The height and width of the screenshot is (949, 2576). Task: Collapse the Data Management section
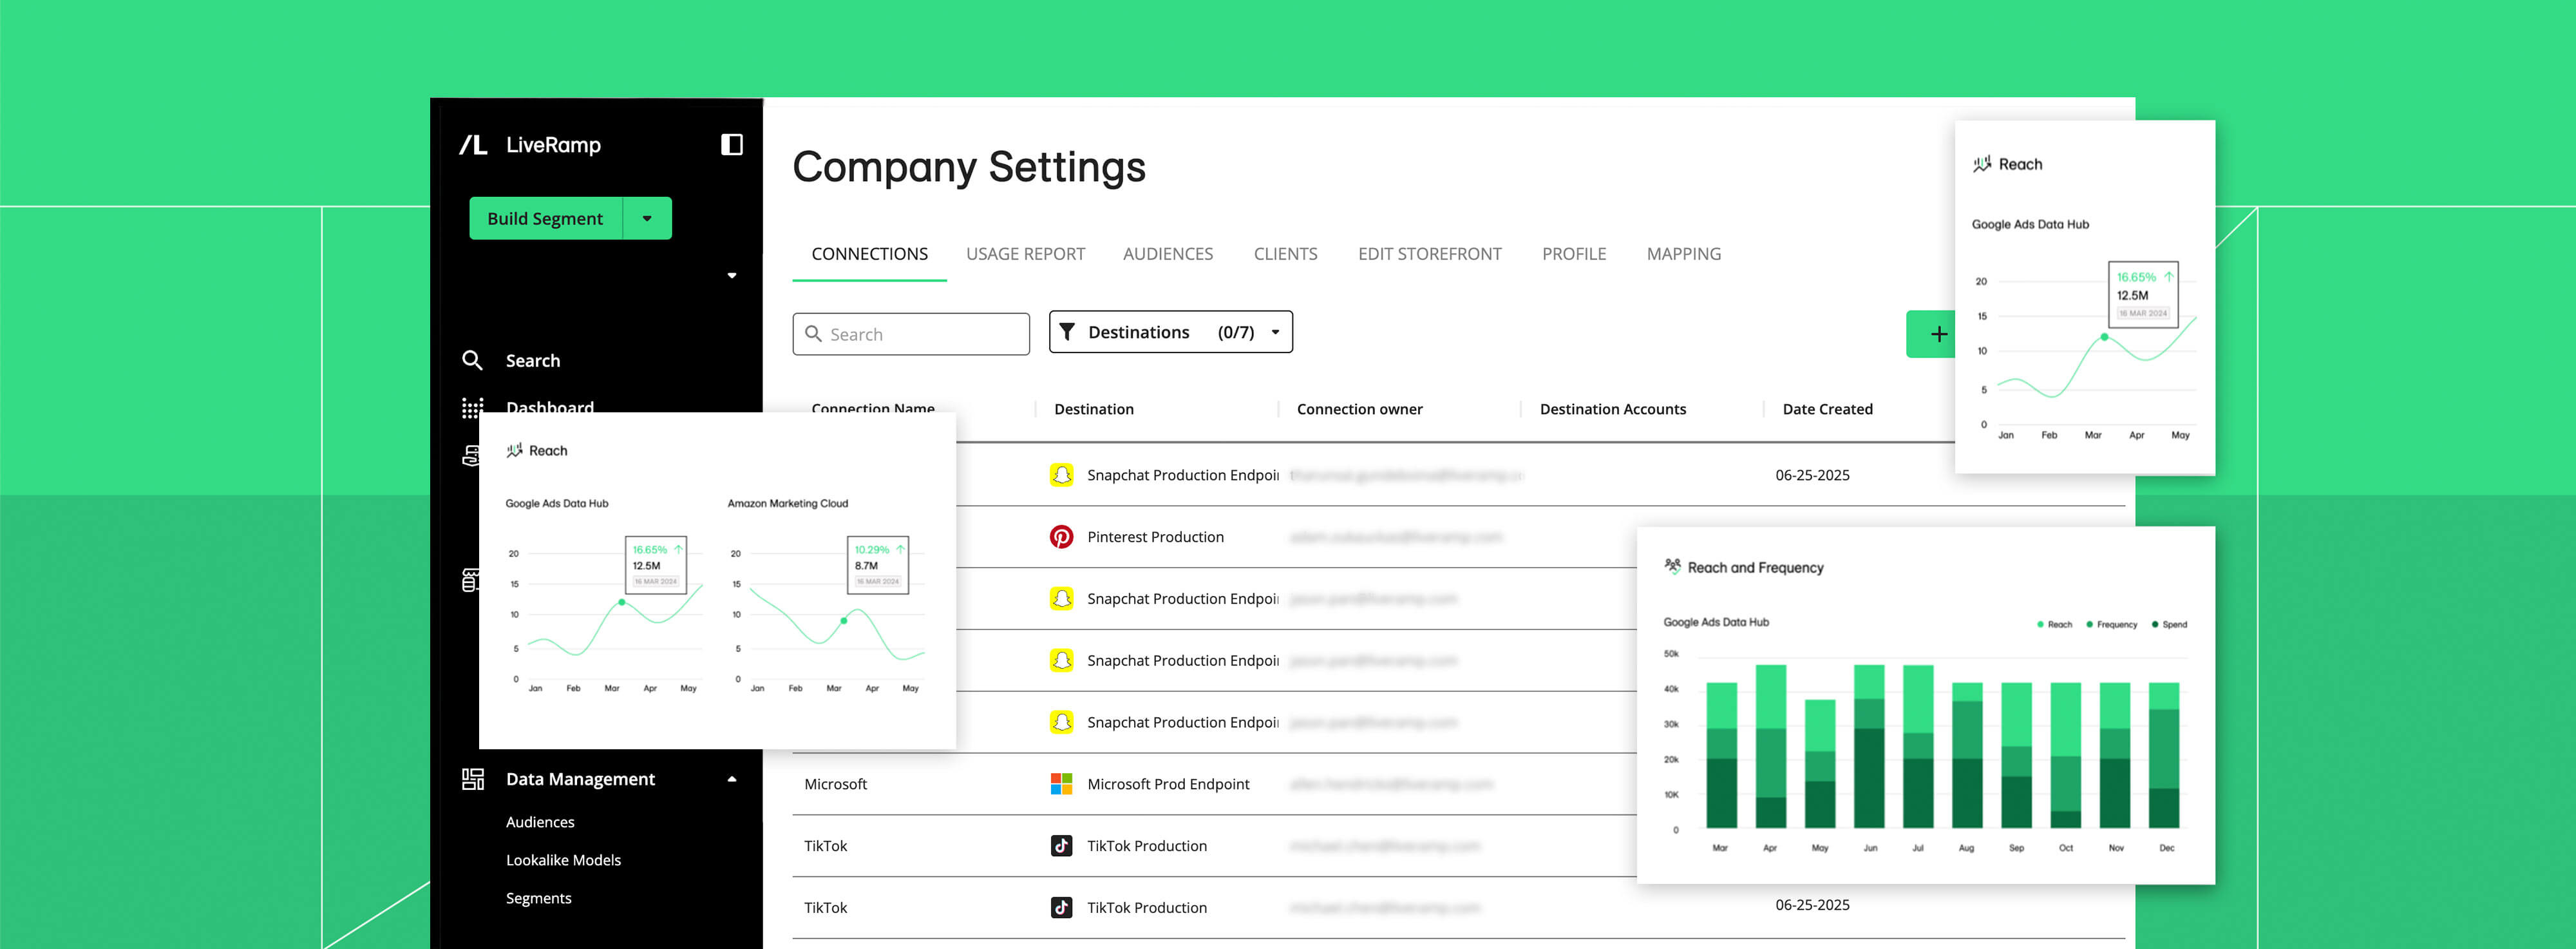pyautogui.click(x=731, y=779)
